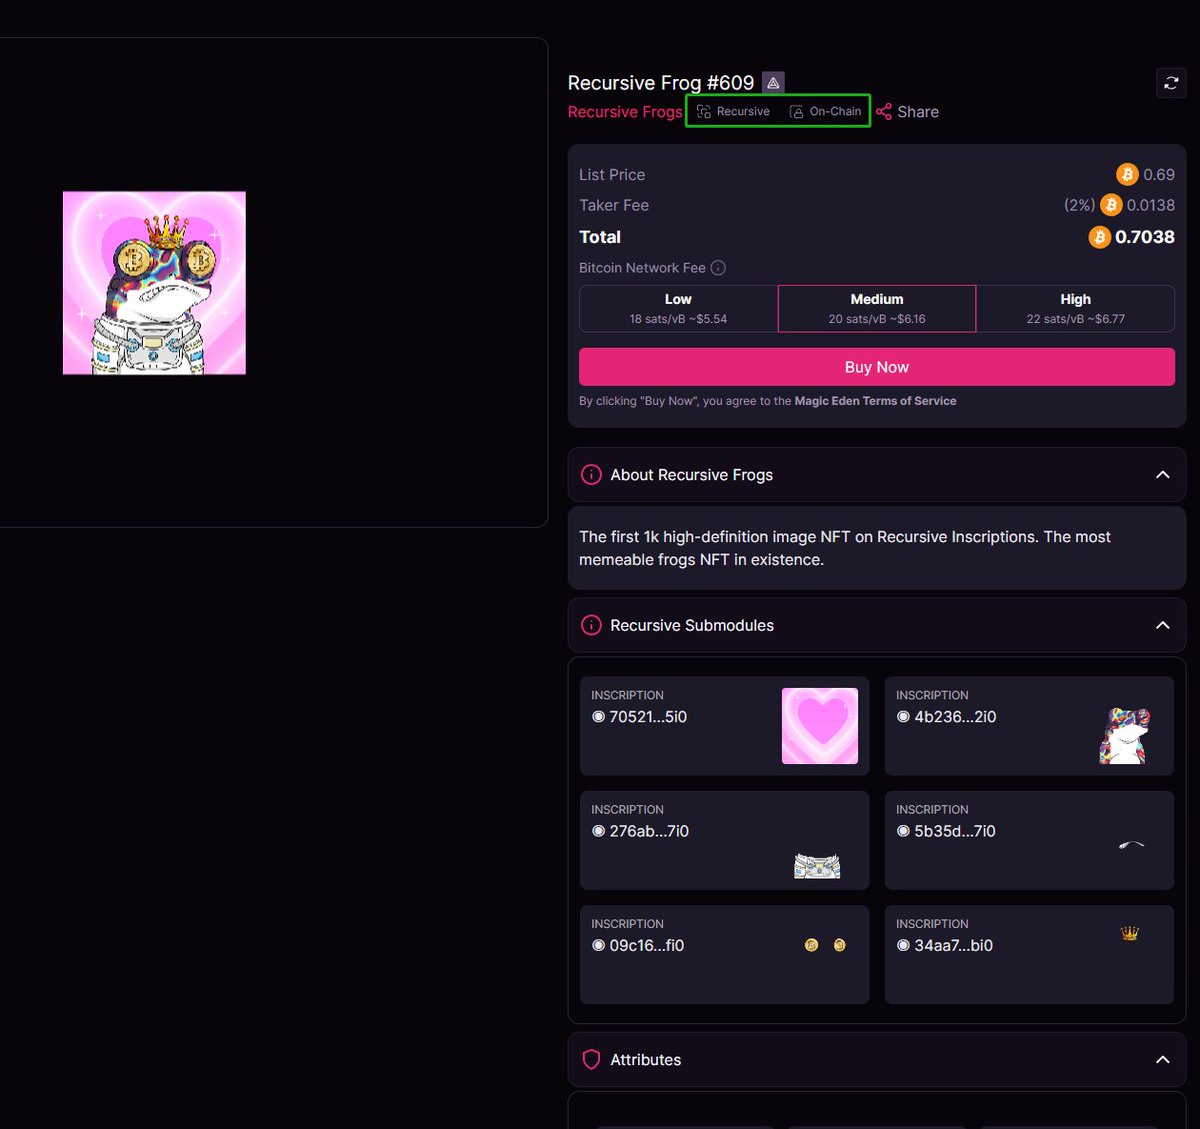The image size is (1200, 1129).
Task: Click the Bitcoin icon beside Total 0.7038
Action: (1099, 237)
